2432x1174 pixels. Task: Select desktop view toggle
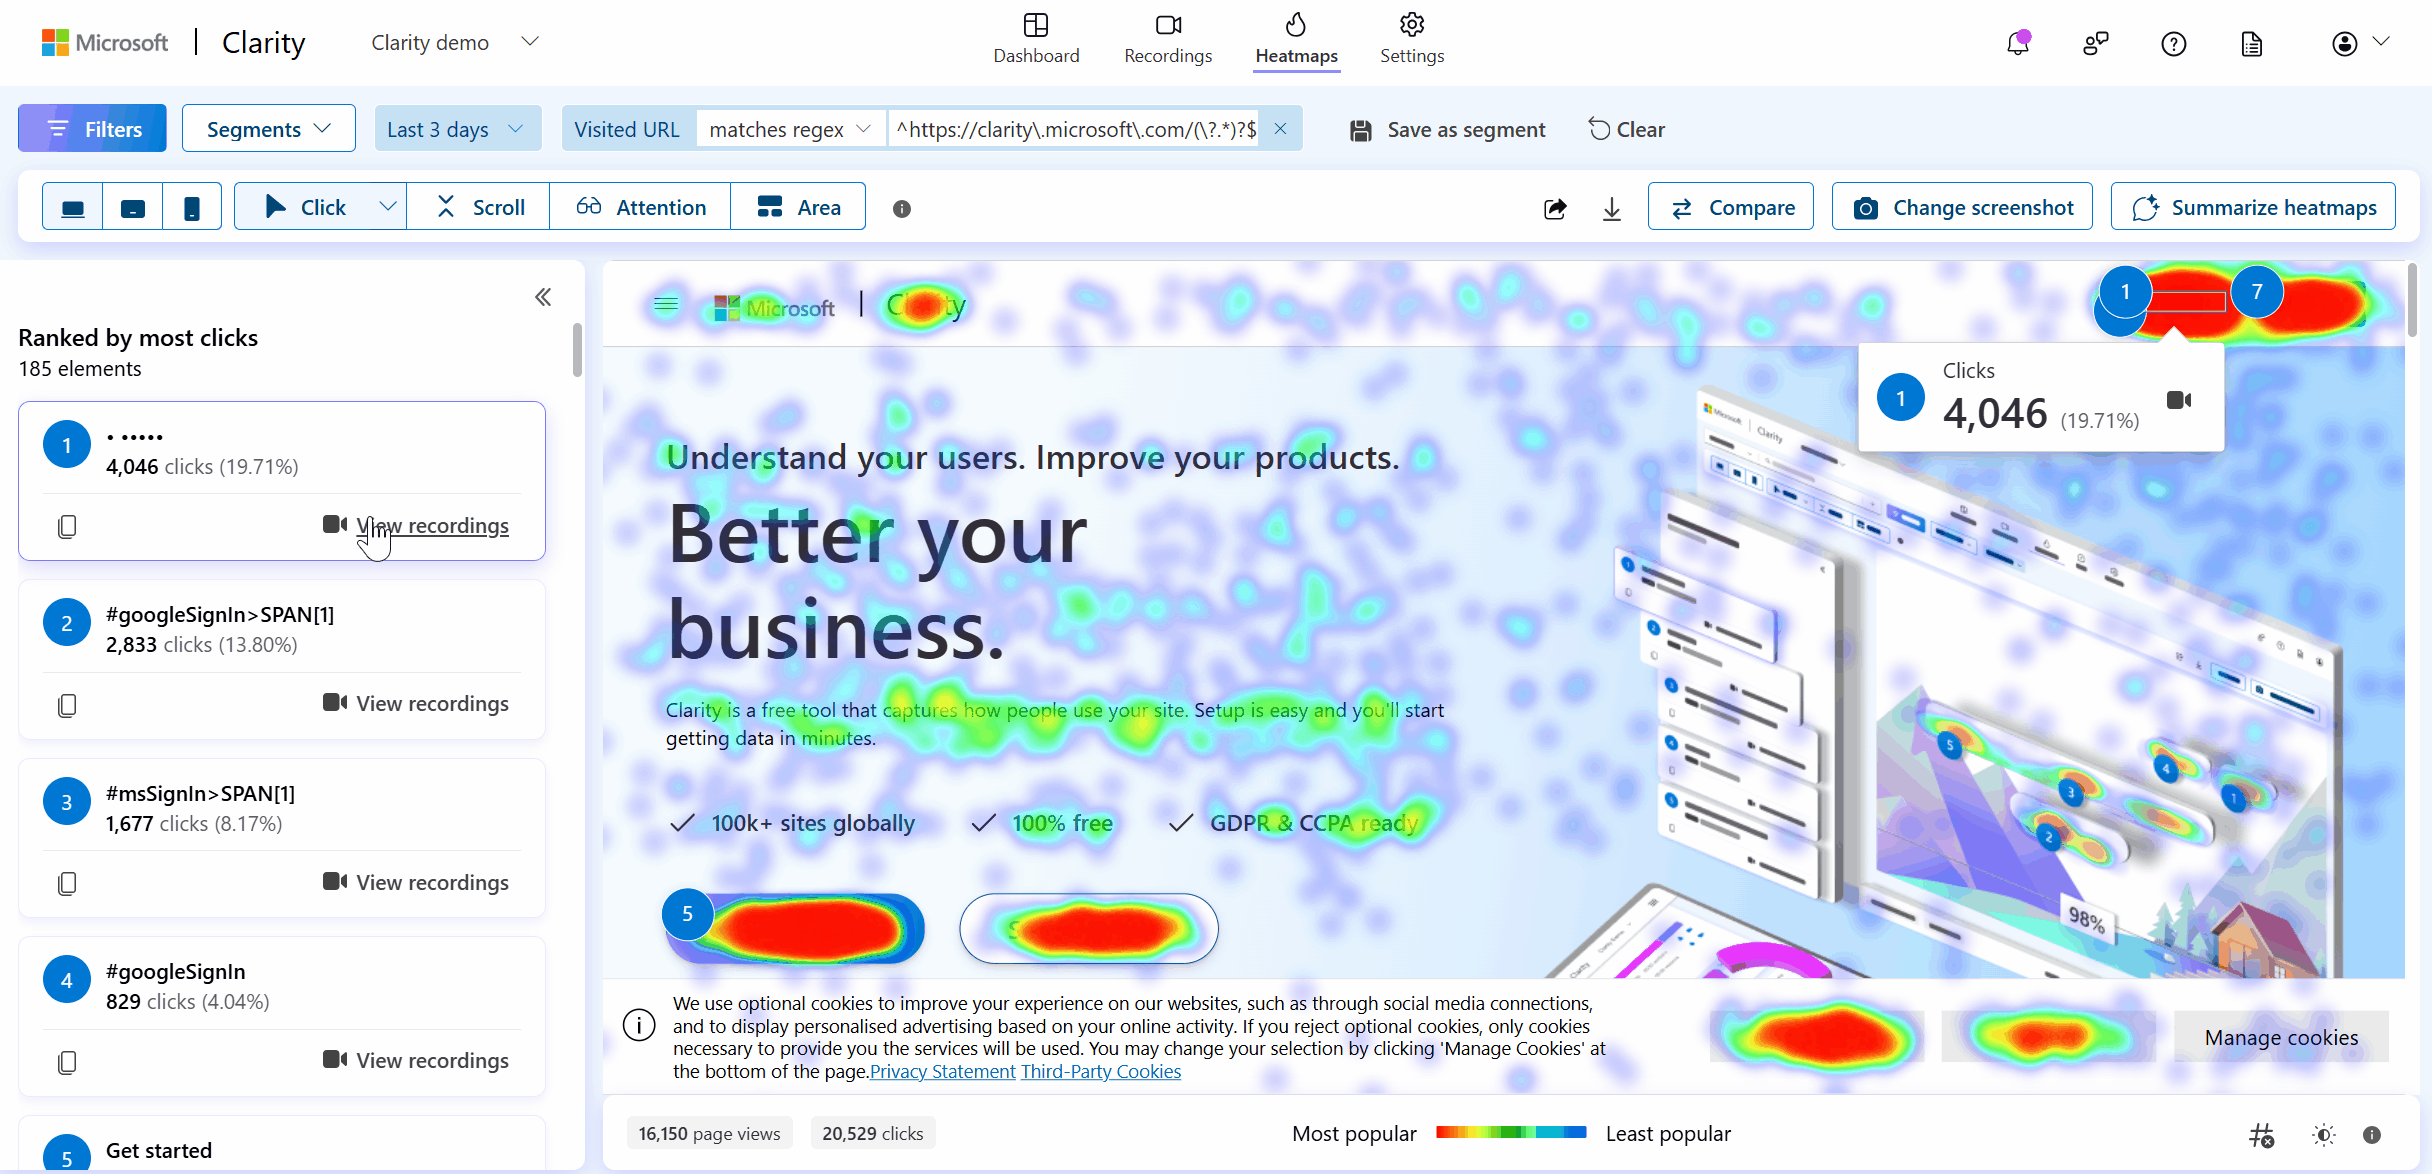[x=71, y=206]
